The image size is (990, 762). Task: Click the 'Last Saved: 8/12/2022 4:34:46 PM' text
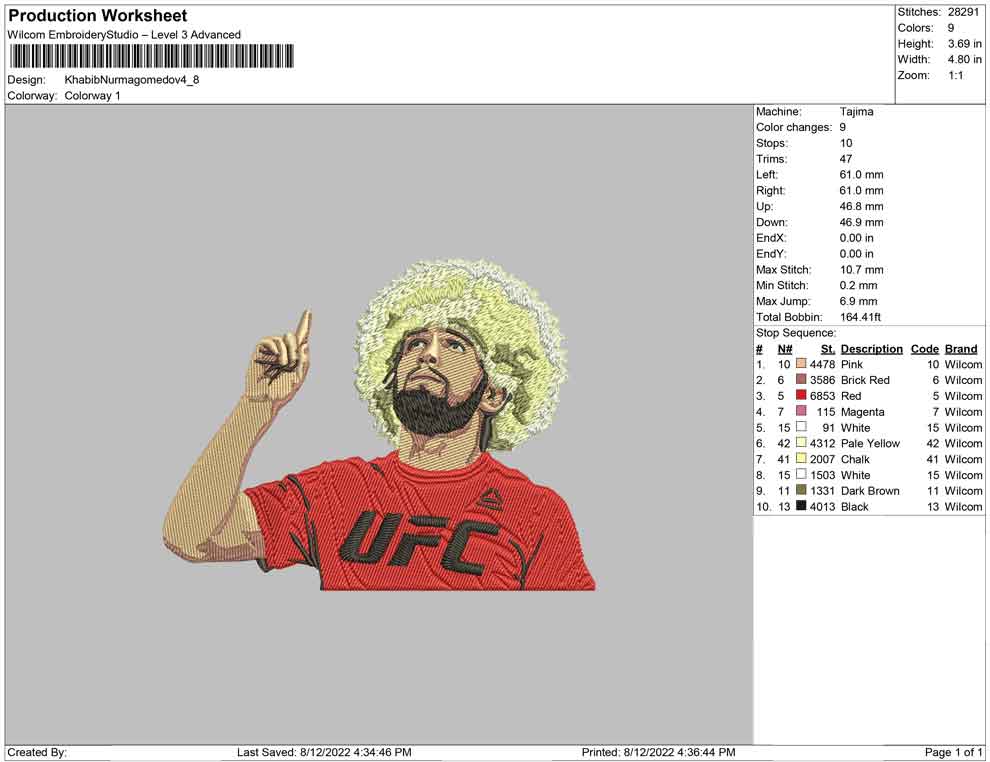coord(324,752)
